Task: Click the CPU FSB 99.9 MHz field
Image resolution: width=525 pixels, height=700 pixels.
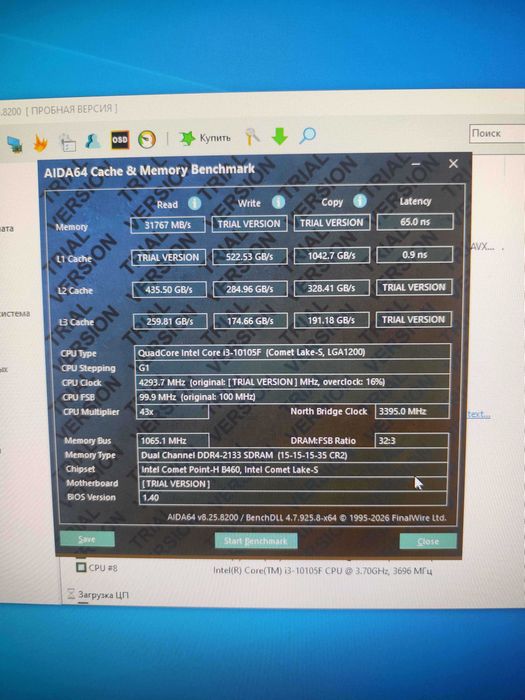Action: click(292, 396)
